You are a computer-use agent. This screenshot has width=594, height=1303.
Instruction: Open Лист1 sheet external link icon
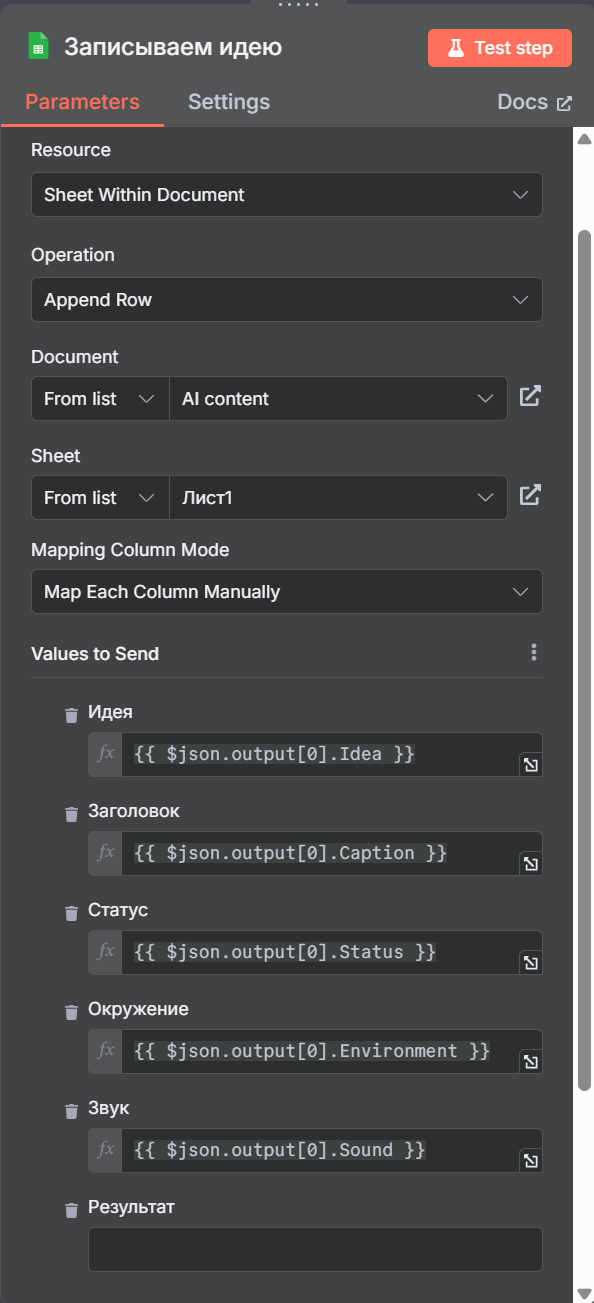[530, 495]
